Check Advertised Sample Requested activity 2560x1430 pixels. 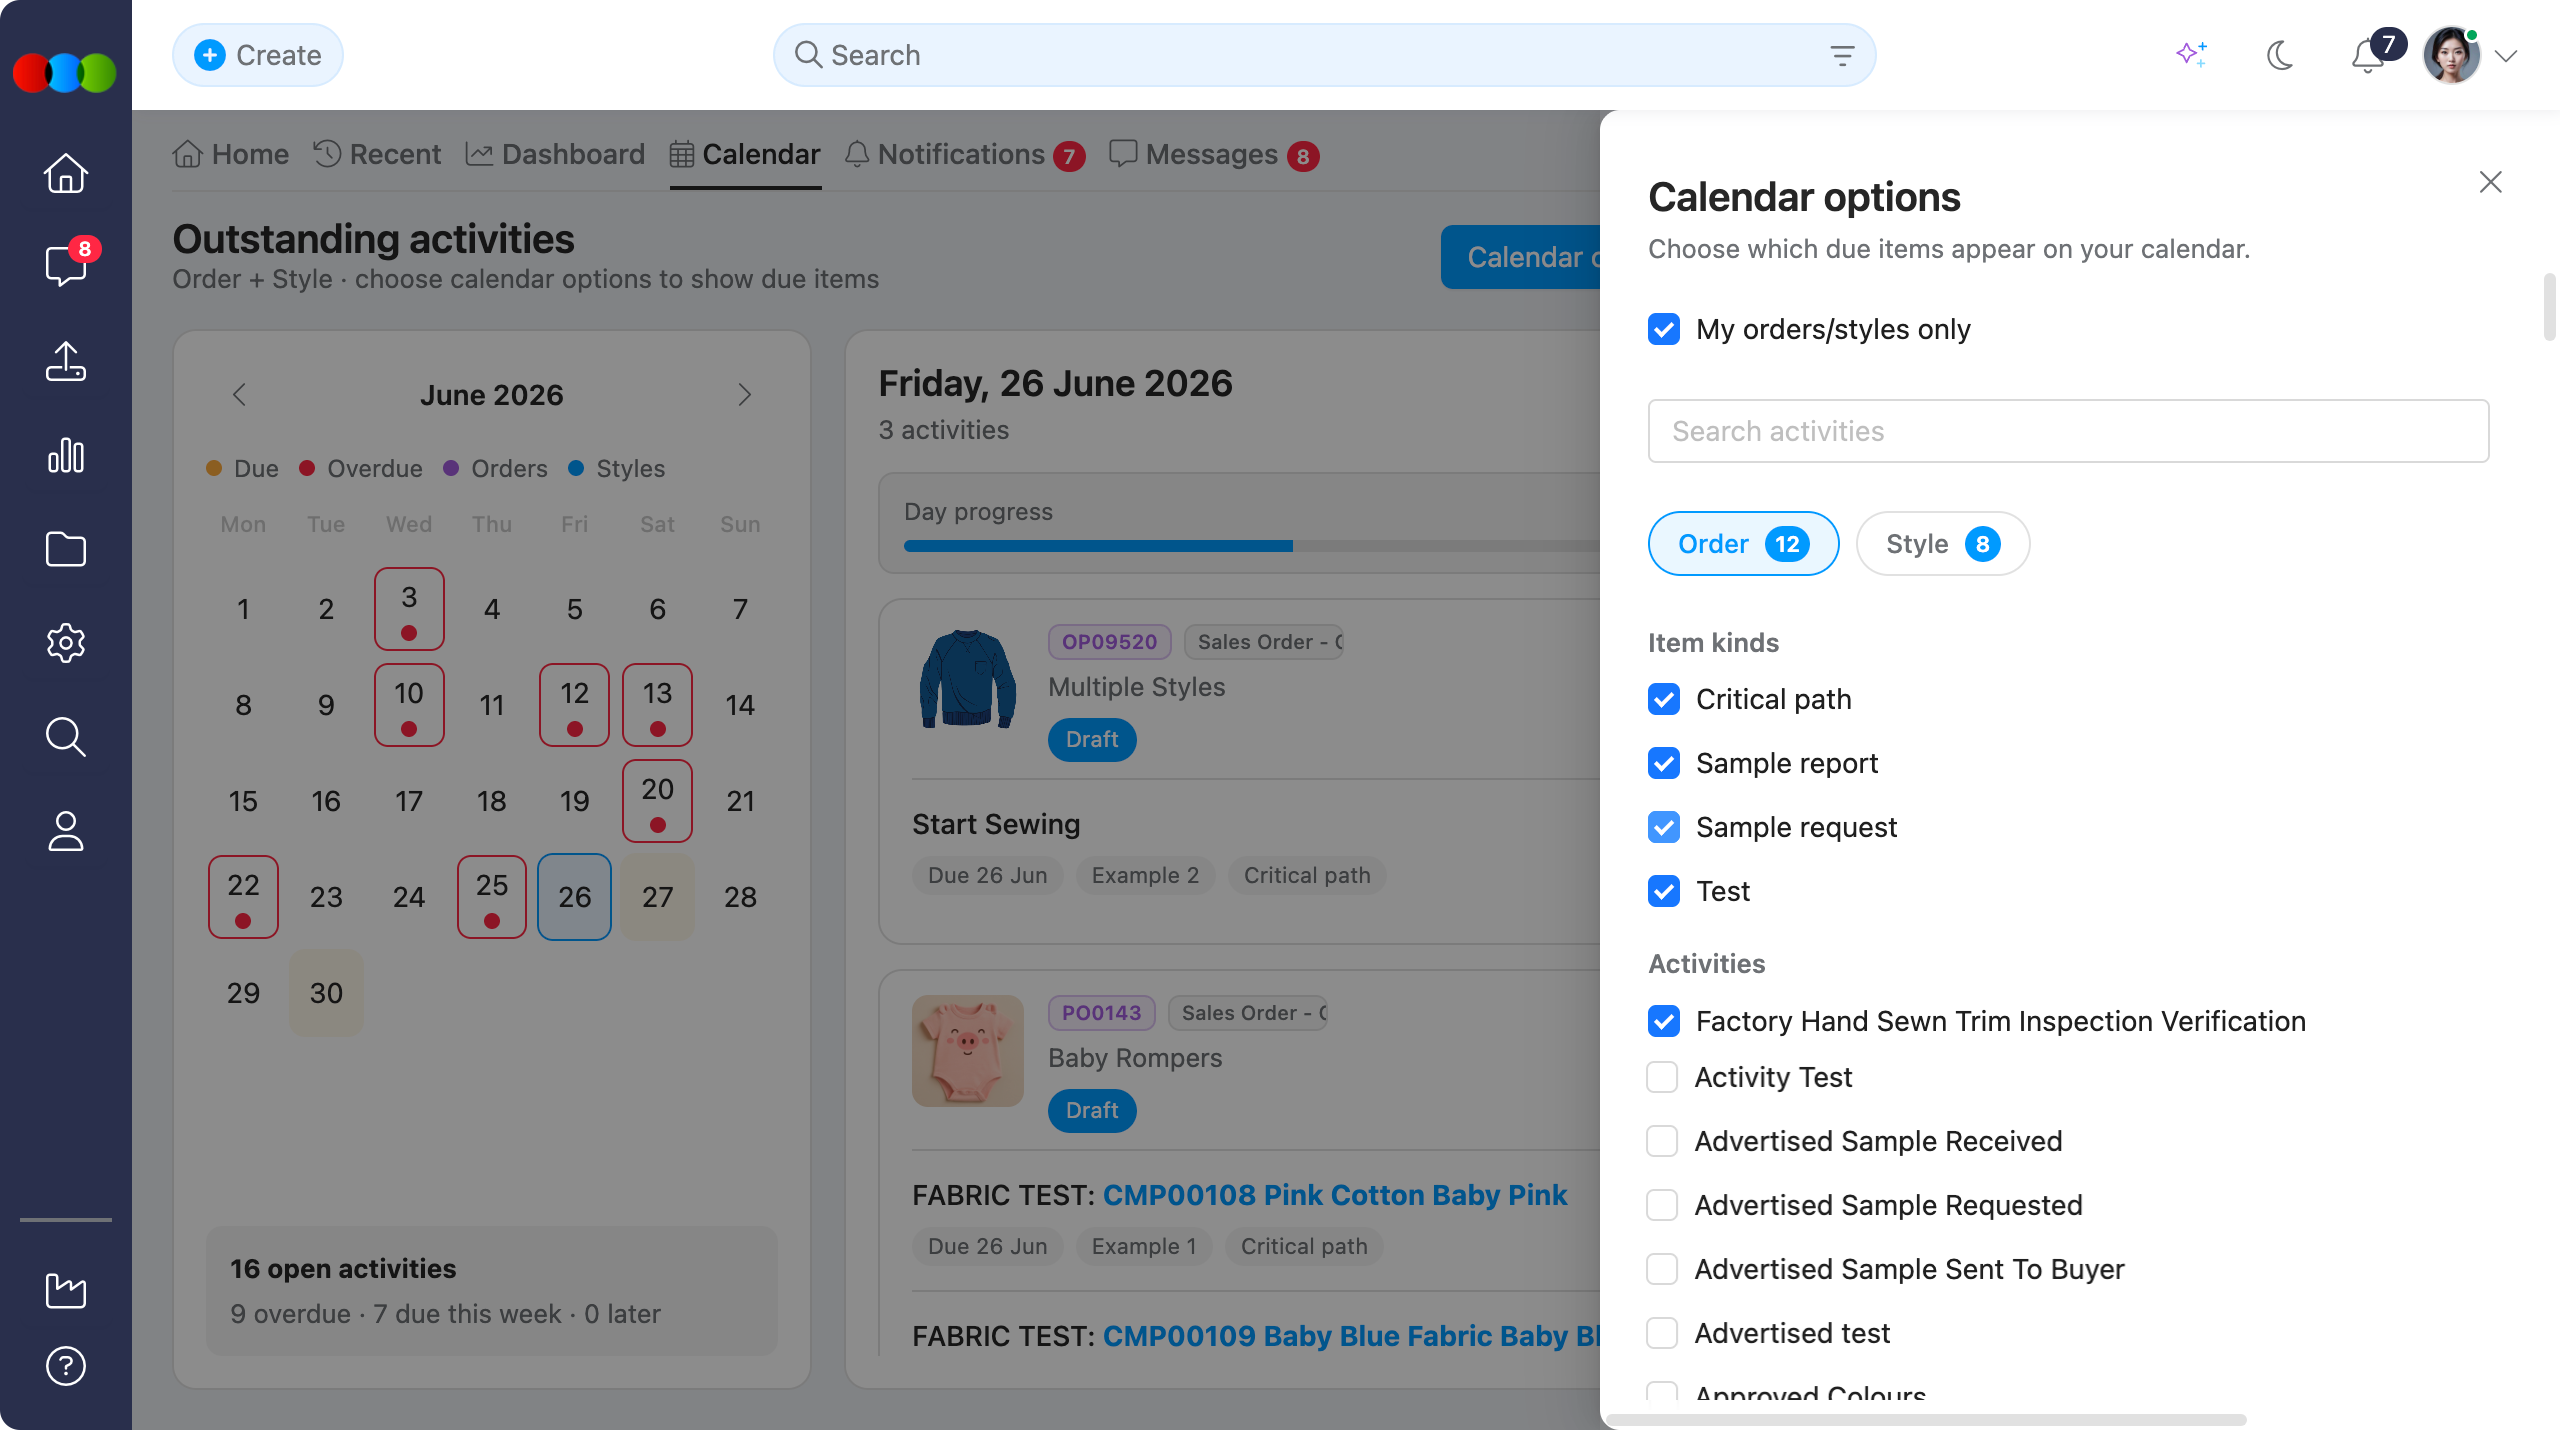[x=1662, y=1205]
